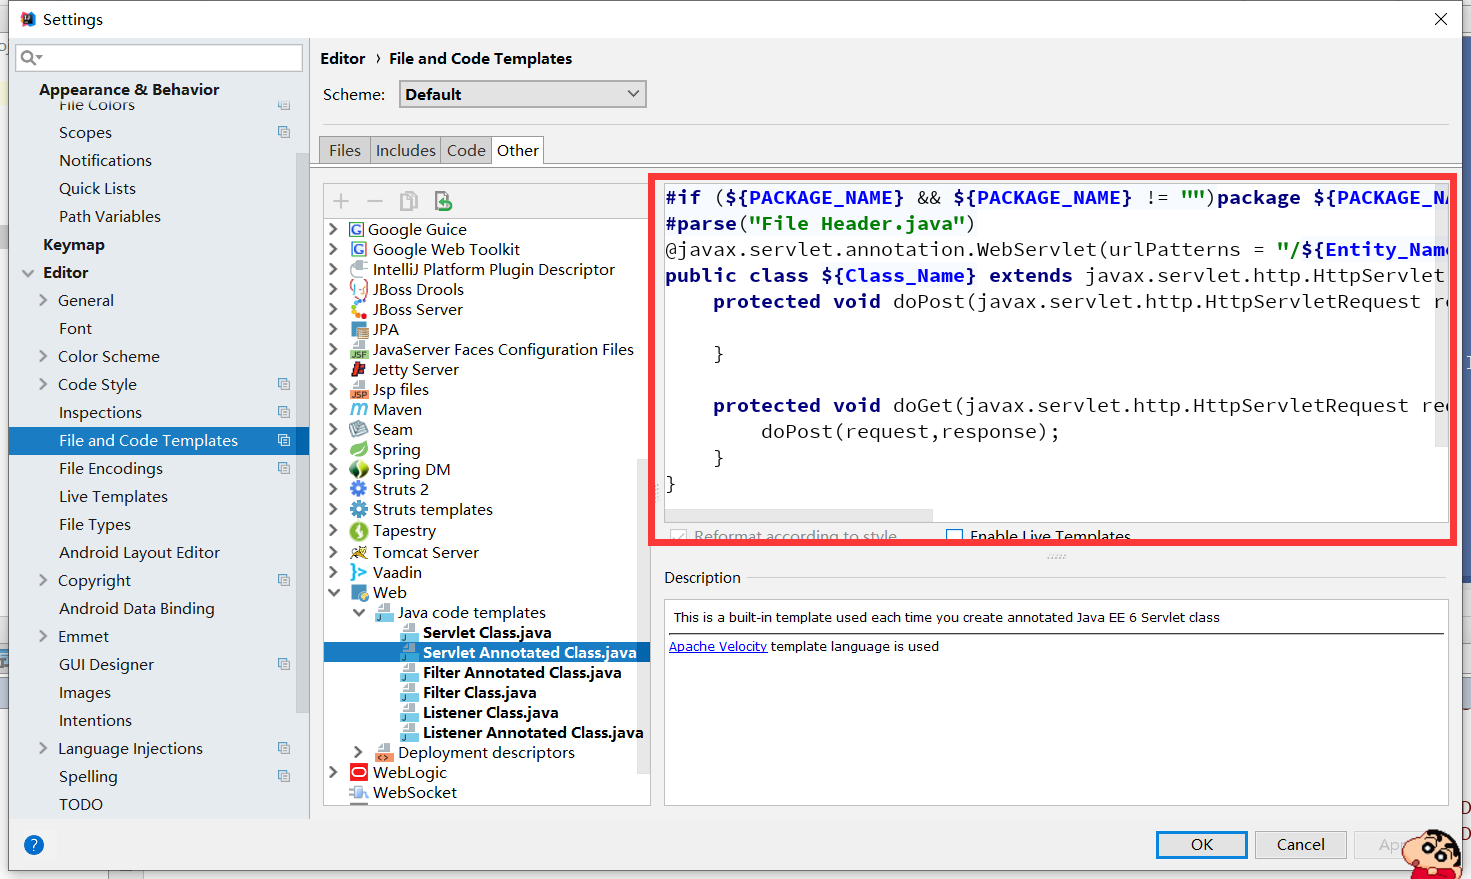Click the help question mark icon
This screenshot has height=879, width=1471.
tap(34, 845)
